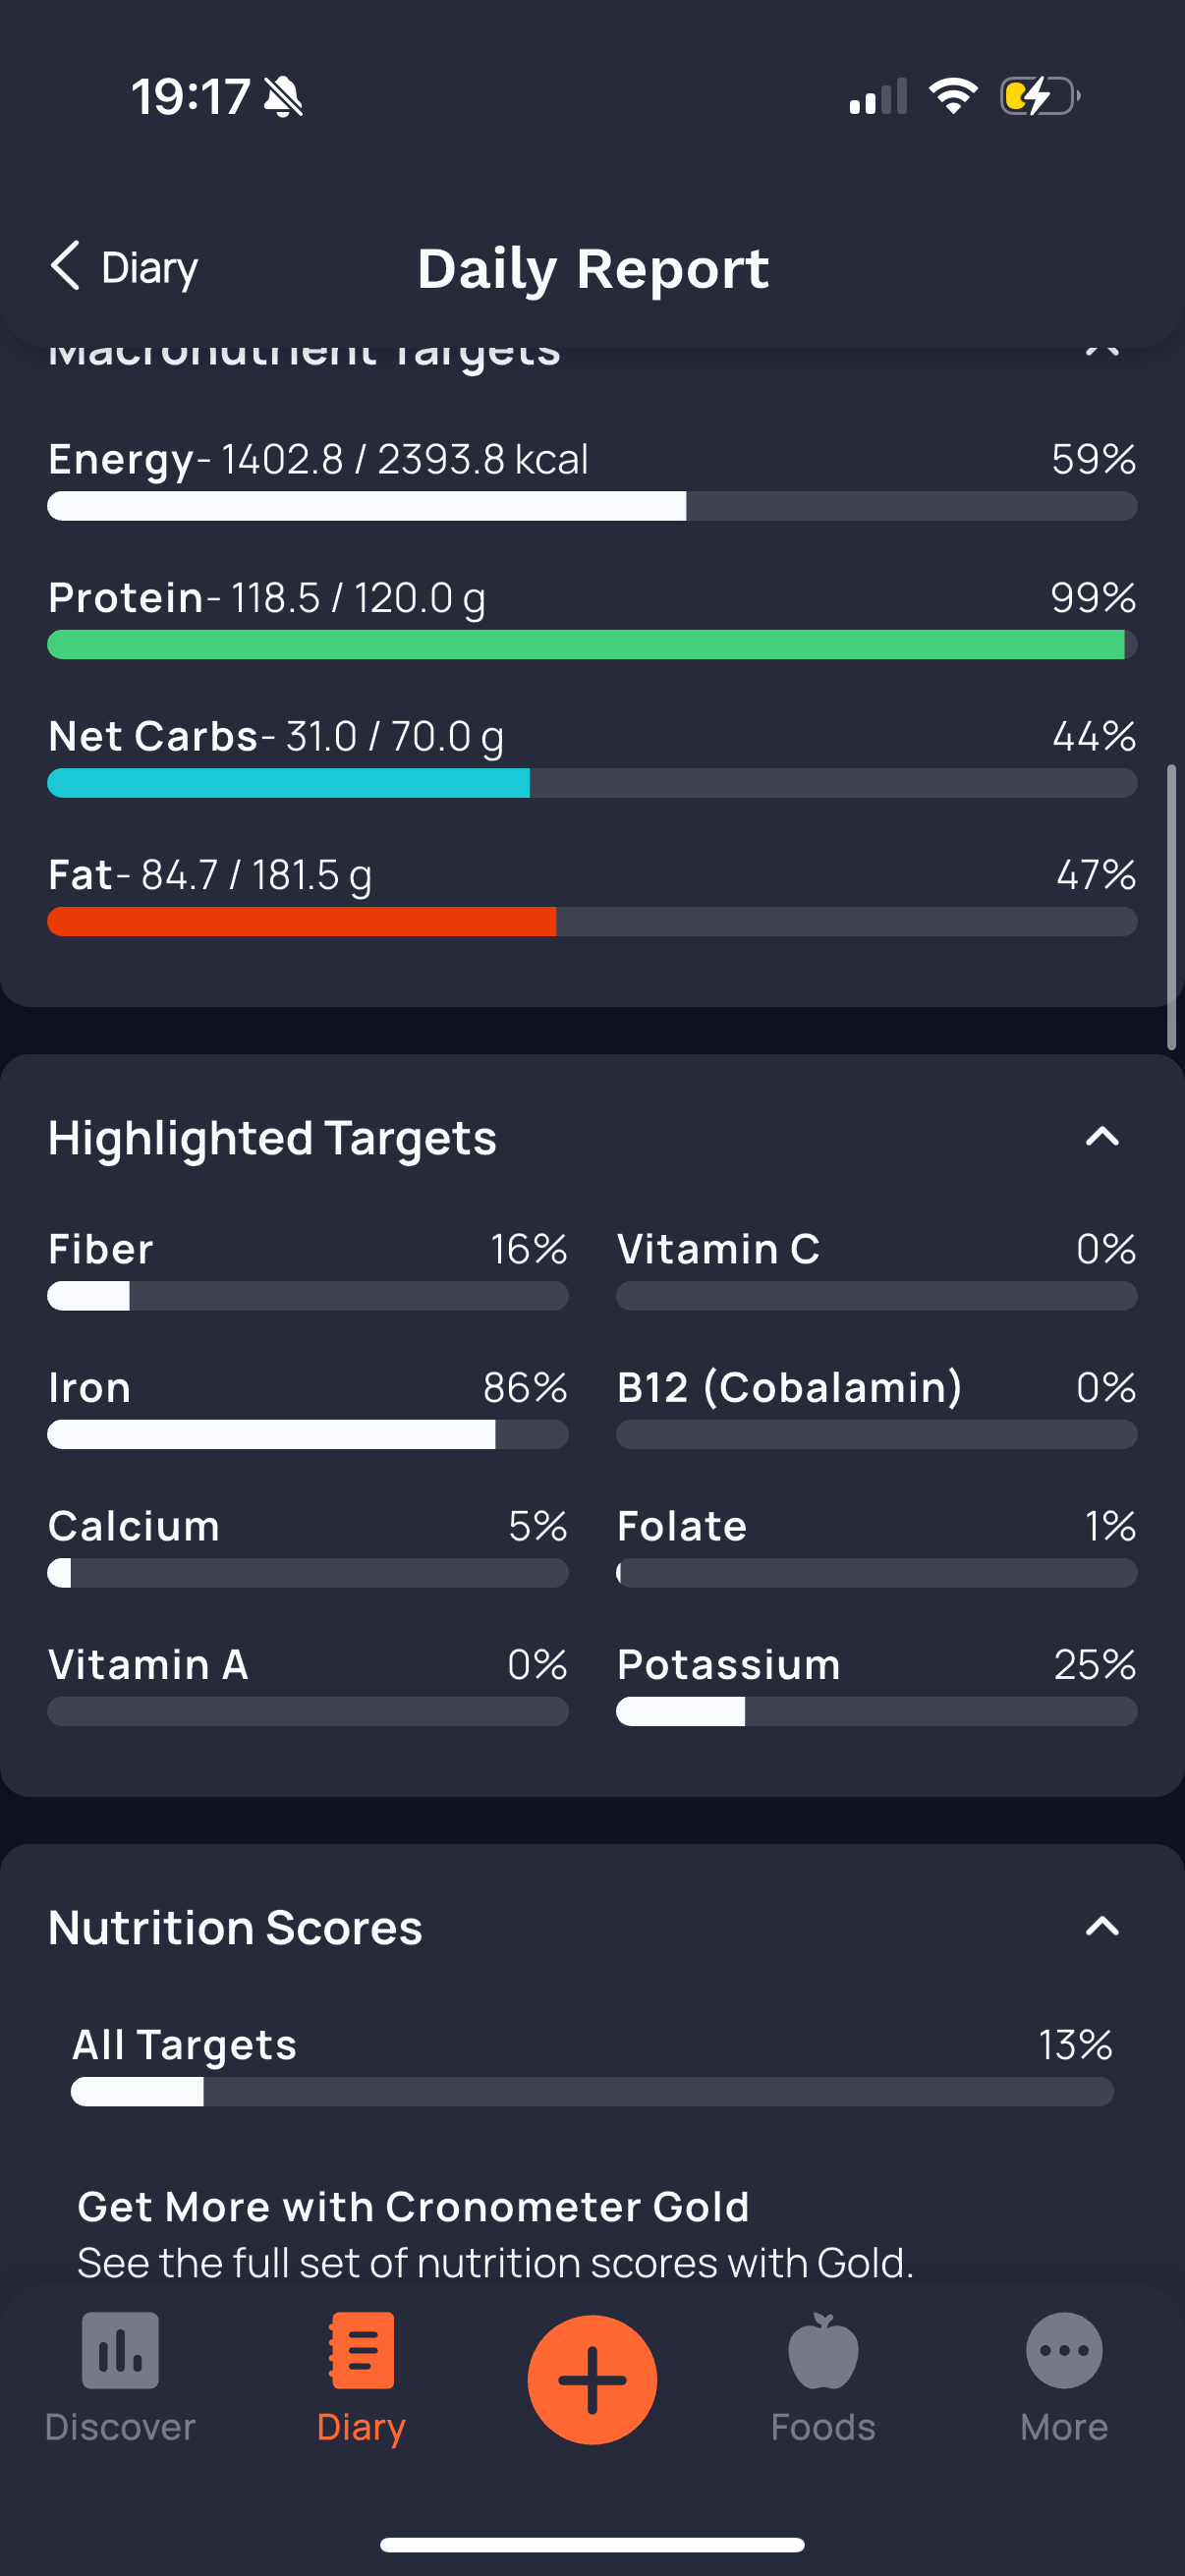Tap the Discover bar chart icon
This screenshot has width=1185, height=2576.
coord(120,2350)
